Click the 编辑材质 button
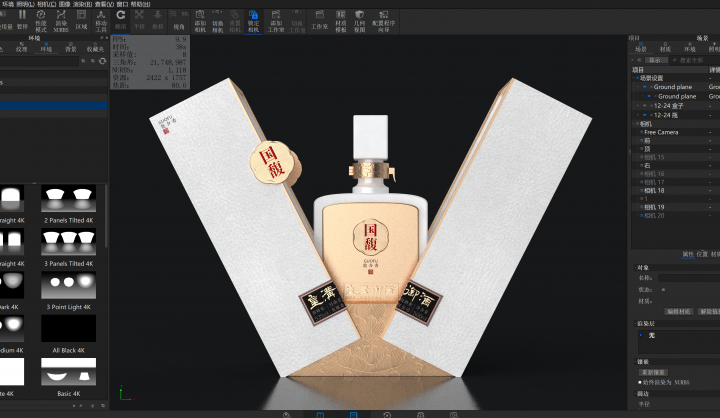 click(679, 311)
